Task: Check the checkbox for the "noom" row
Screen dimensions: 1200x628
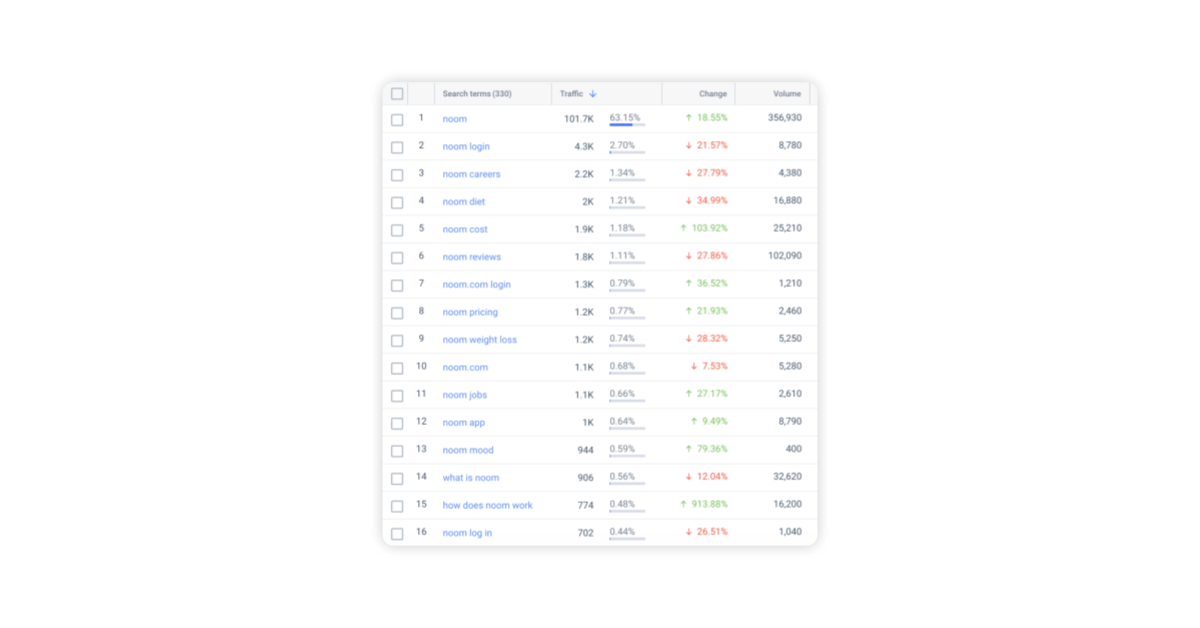Action: click(x=397, y=118)
